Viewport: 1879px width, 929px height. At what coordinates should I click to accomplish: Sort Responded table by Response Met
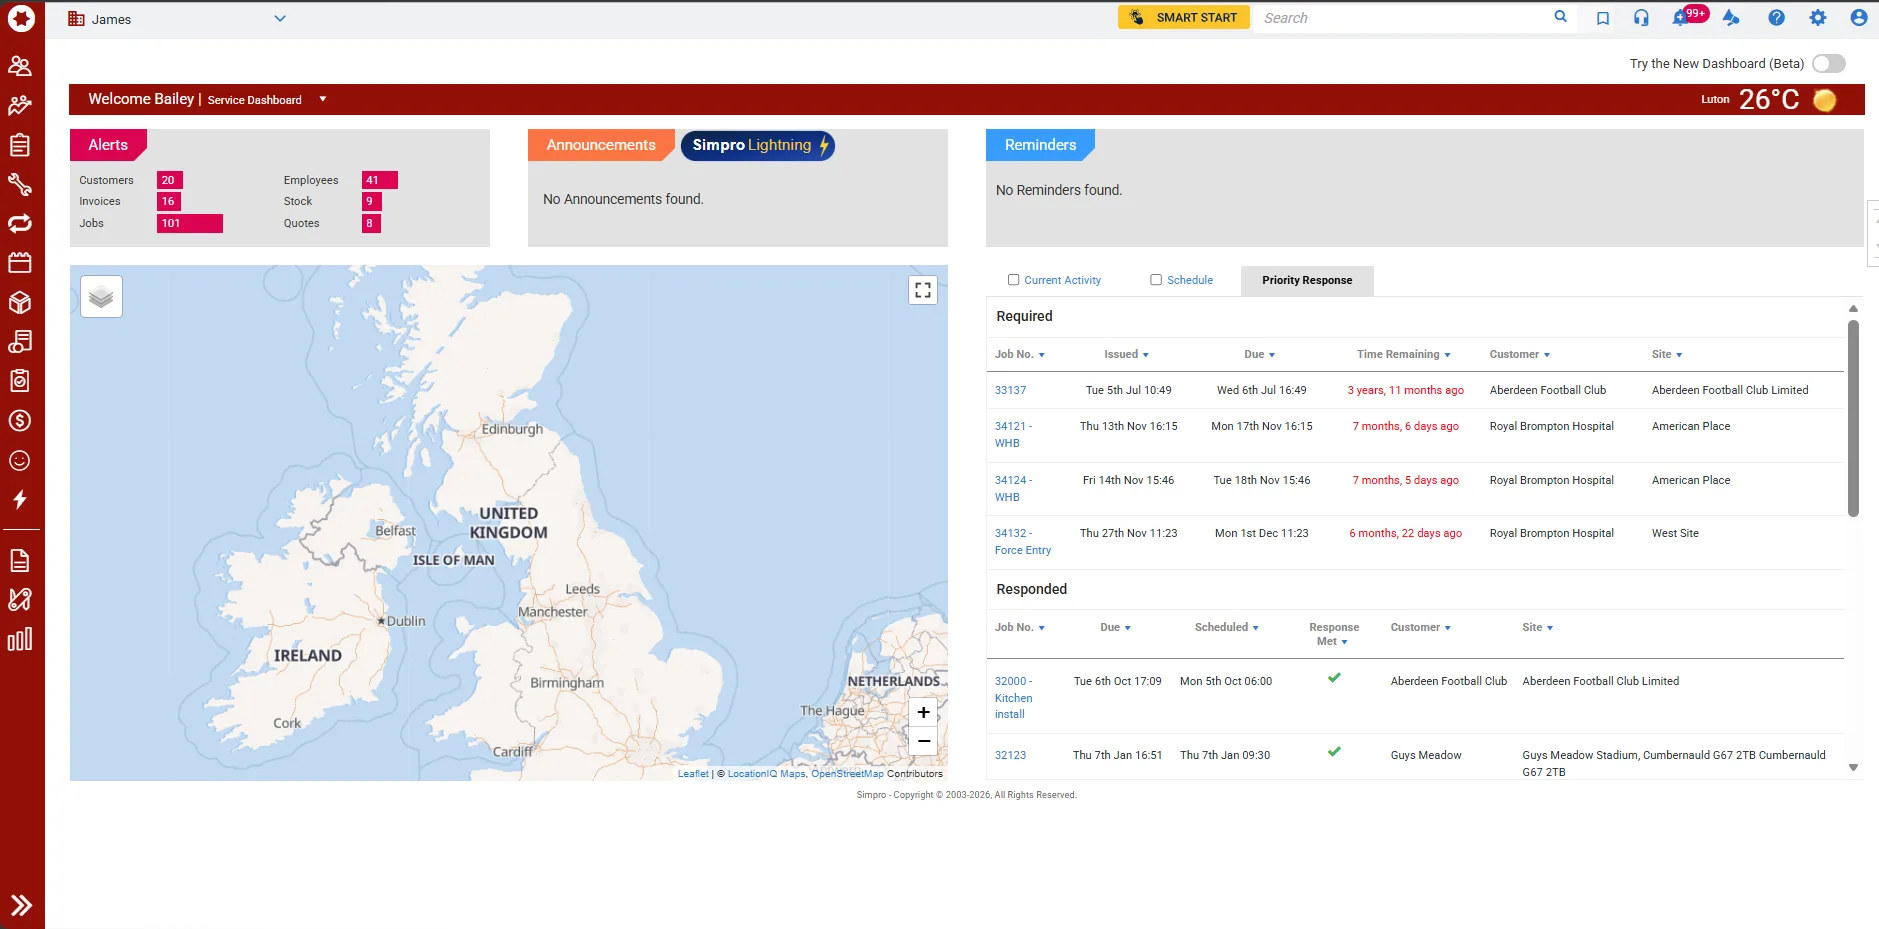pos(1333,634)
